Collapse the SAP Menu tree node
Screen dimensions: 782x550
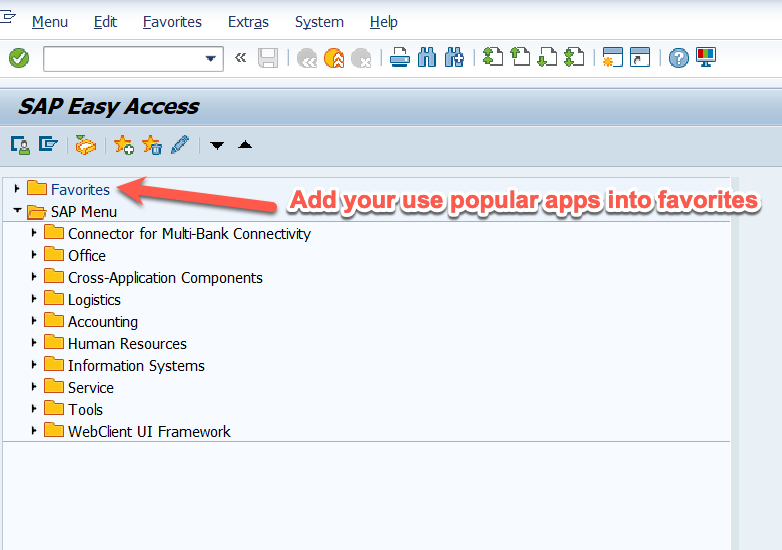[17, 211]
